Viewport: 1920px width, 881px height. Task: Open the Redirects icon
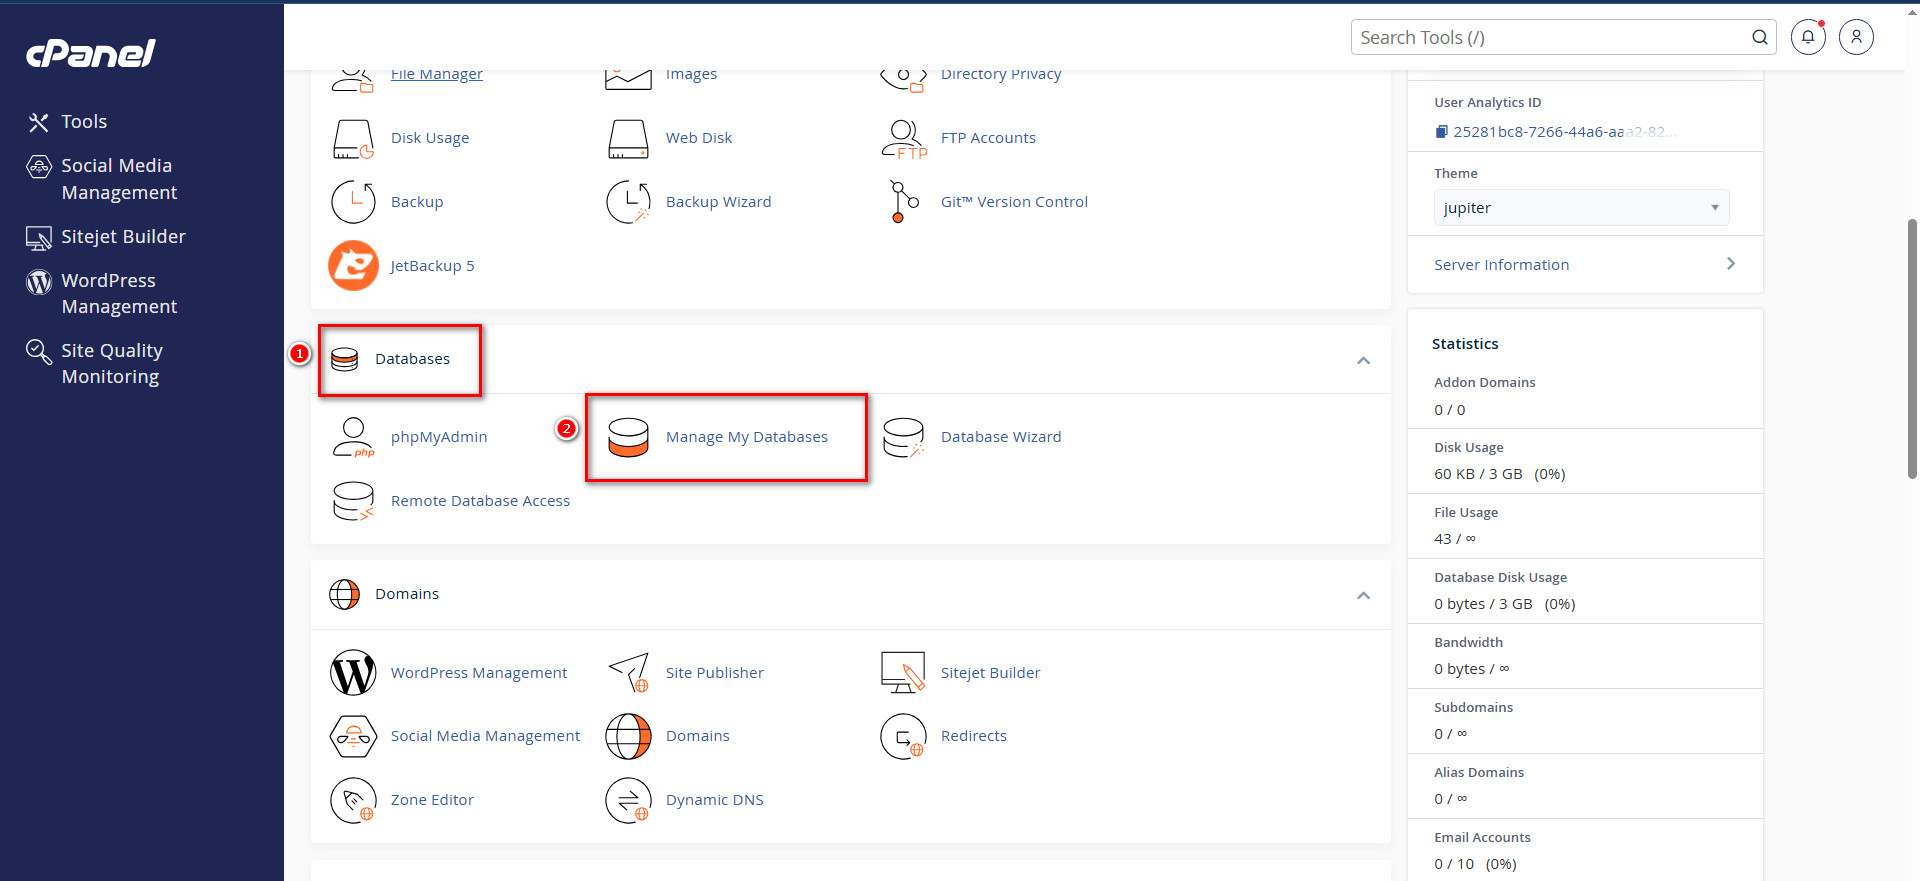pyautogui.click(x=904, y=737)
